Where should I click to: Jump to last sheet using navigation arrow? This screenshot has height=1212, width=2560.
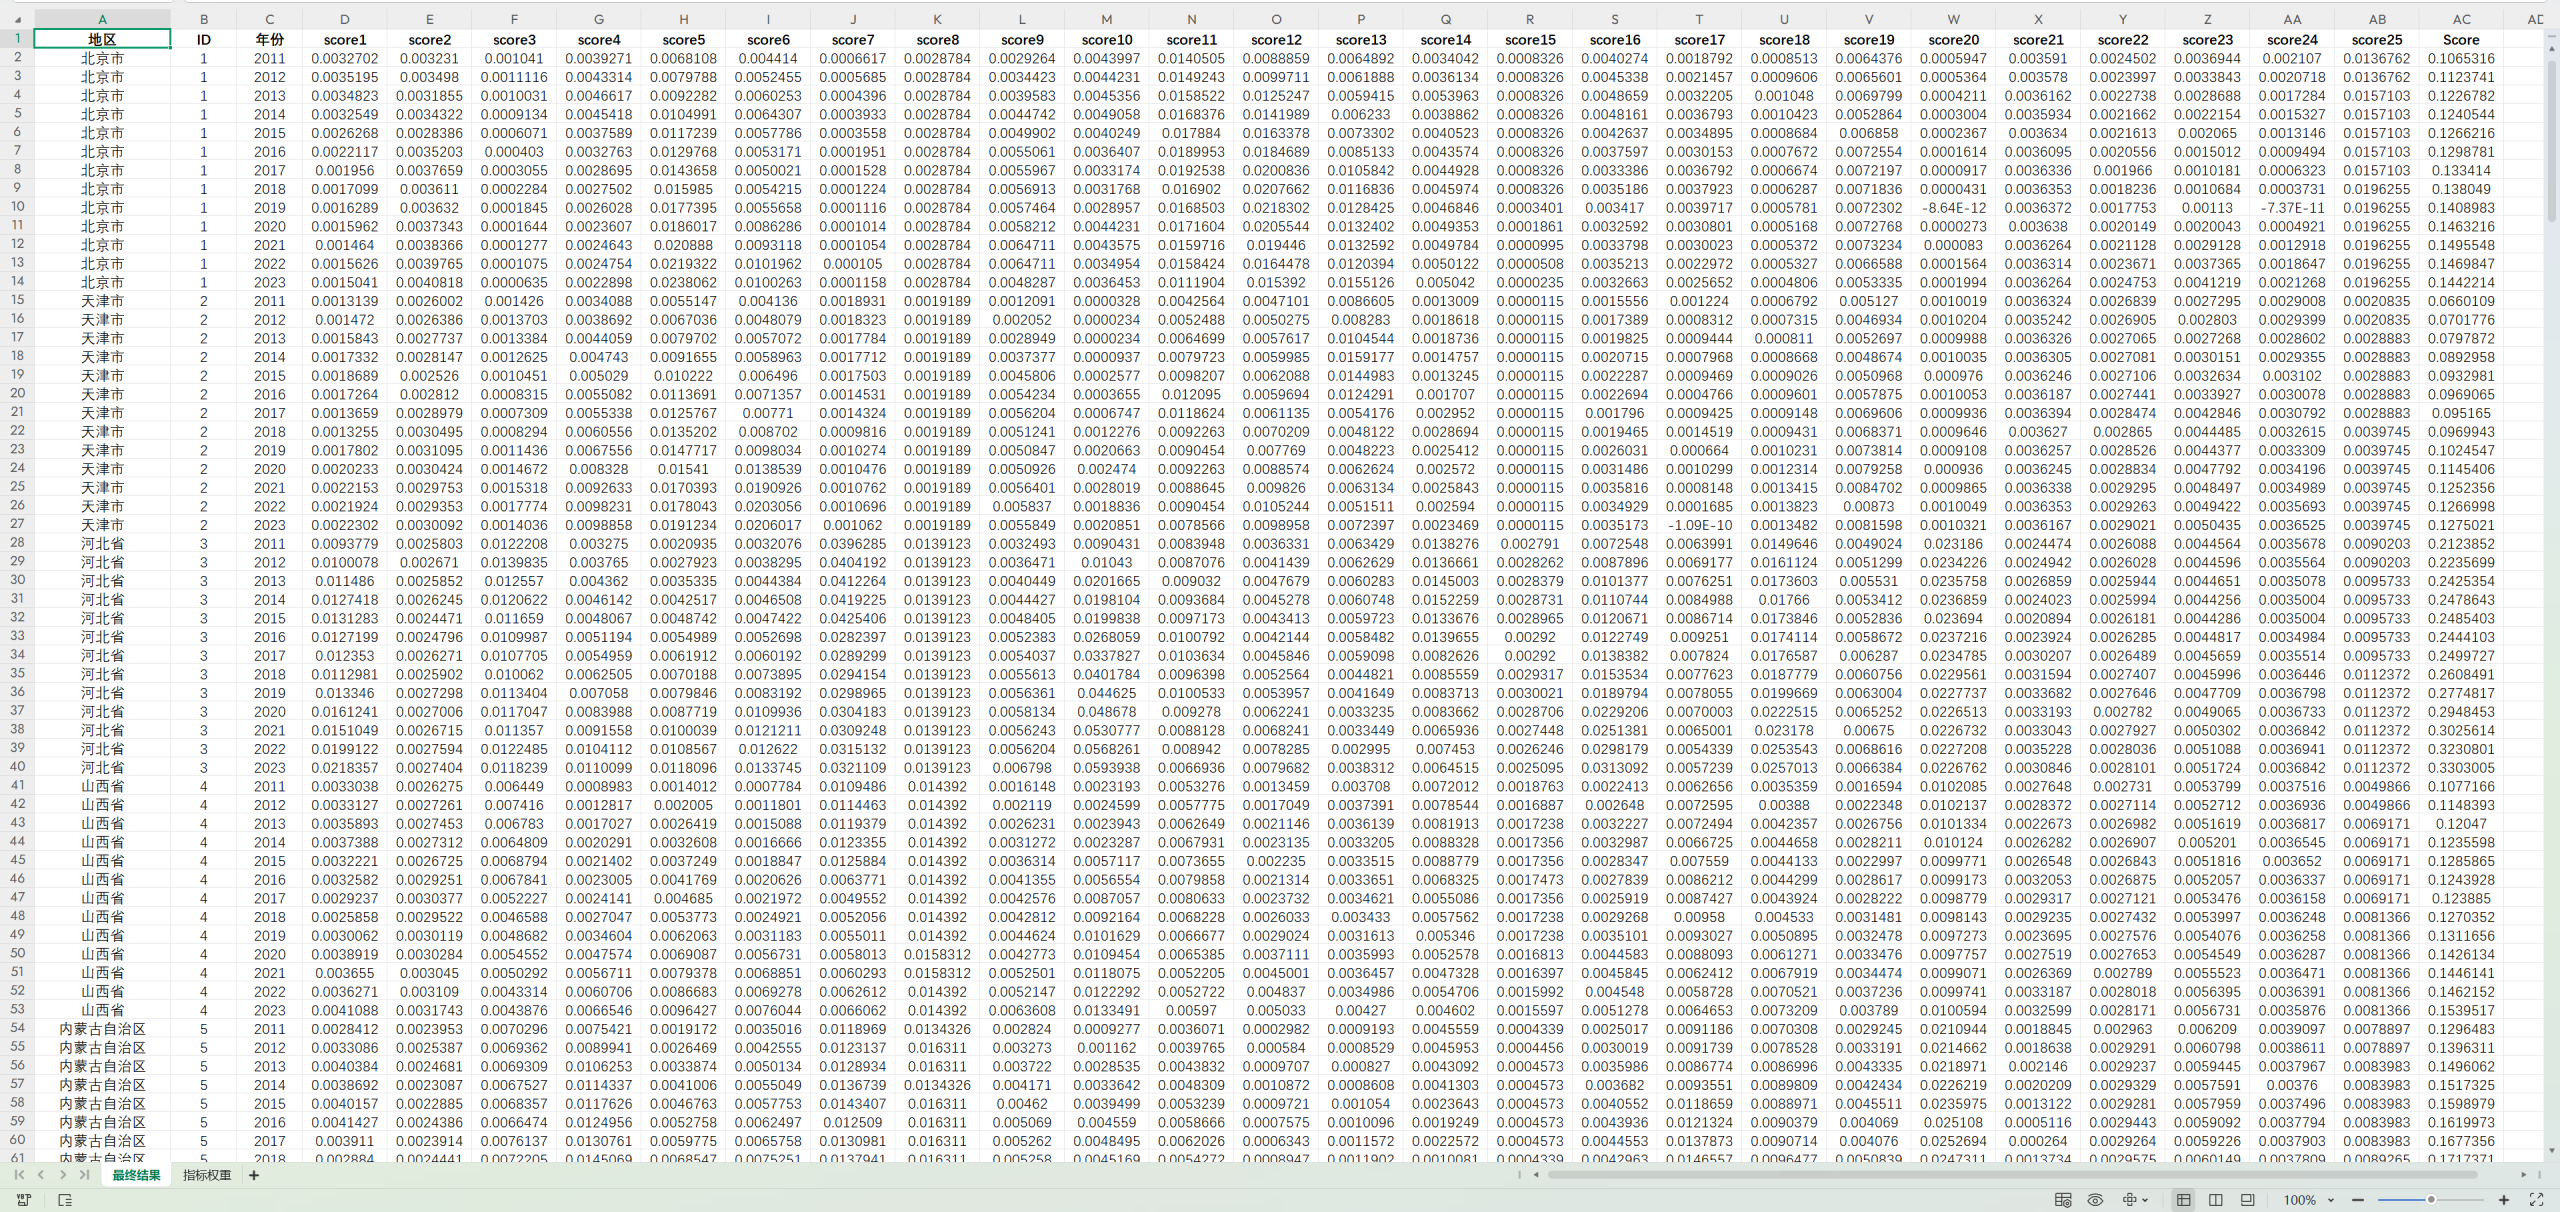[x=84, y=1175]
